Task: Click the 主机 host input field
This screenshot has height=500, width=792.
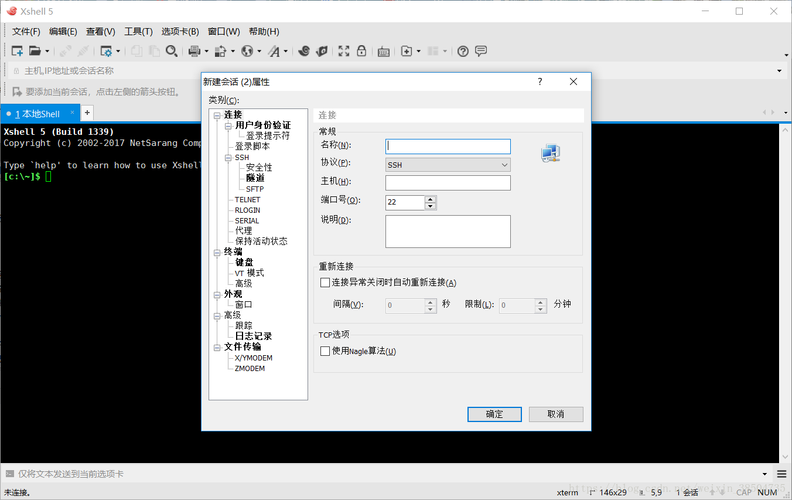Action: (448, 183)
